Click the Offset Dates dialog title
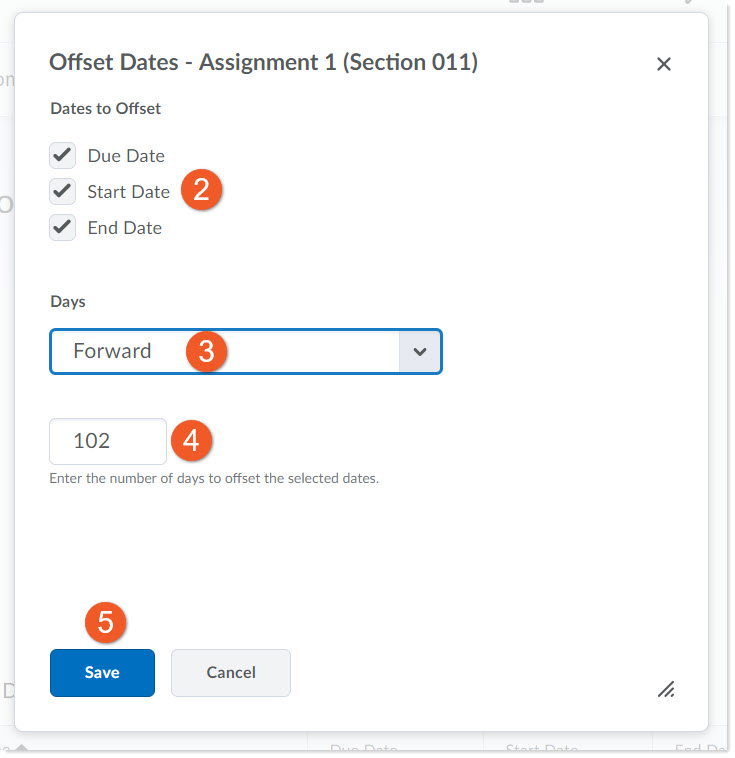This screenshot has height=758, width=735. pos(263,63)
